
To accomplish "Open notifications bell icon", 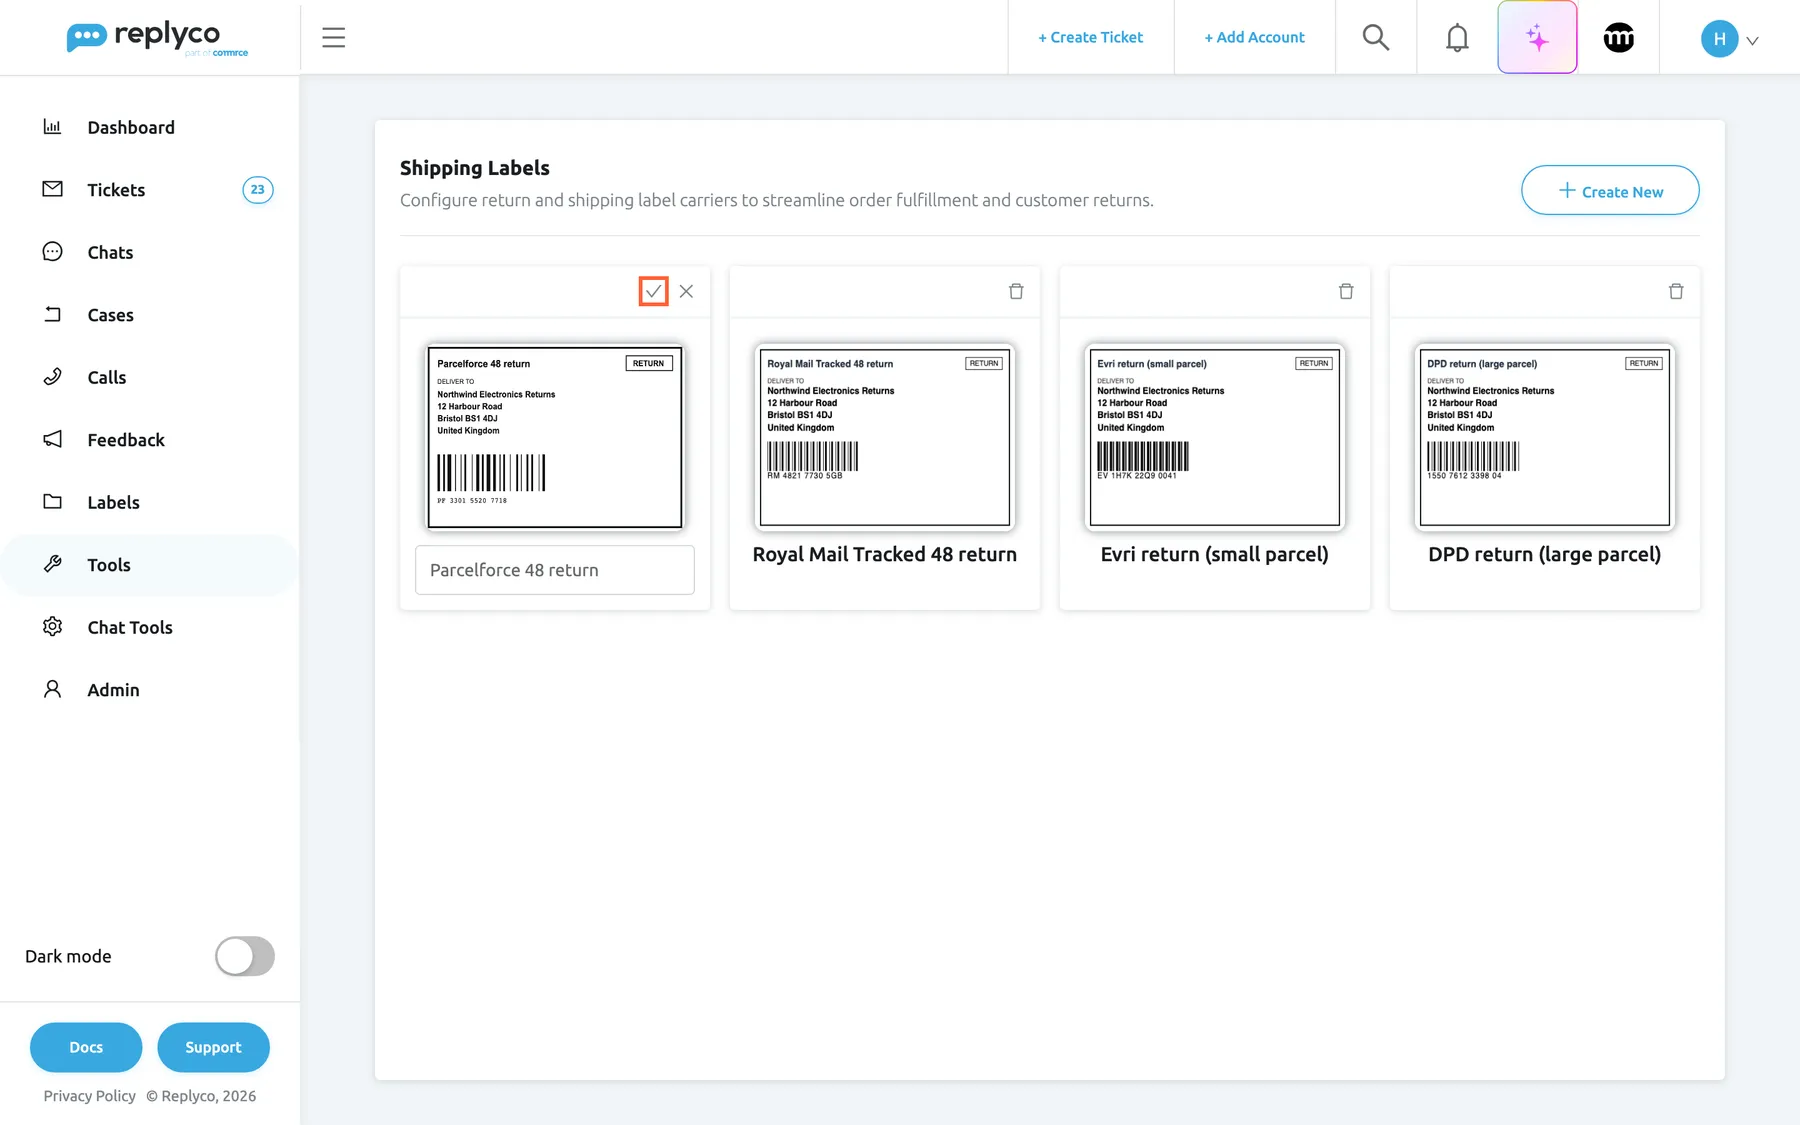I will coord(1457,38).
